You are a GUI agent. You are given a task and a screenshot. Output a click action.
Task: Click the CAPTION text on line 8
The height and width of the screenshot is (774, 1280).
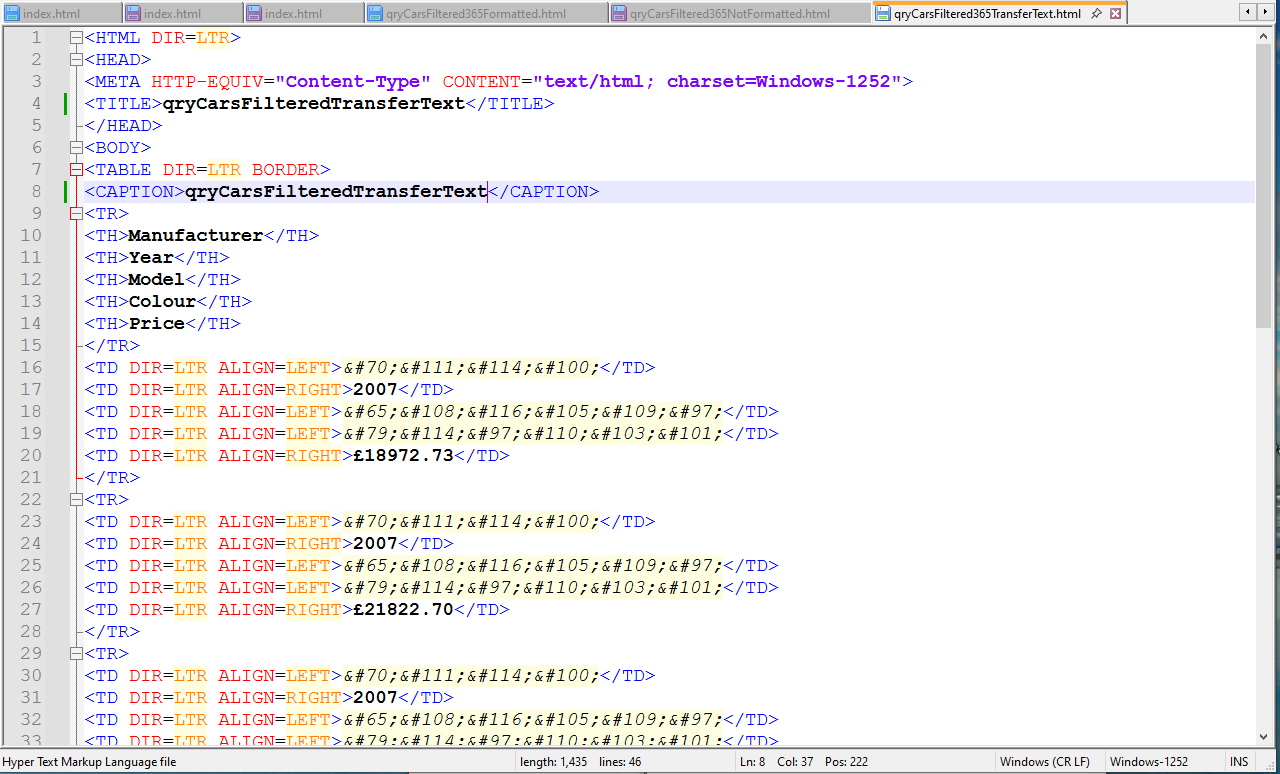(336, 192)
